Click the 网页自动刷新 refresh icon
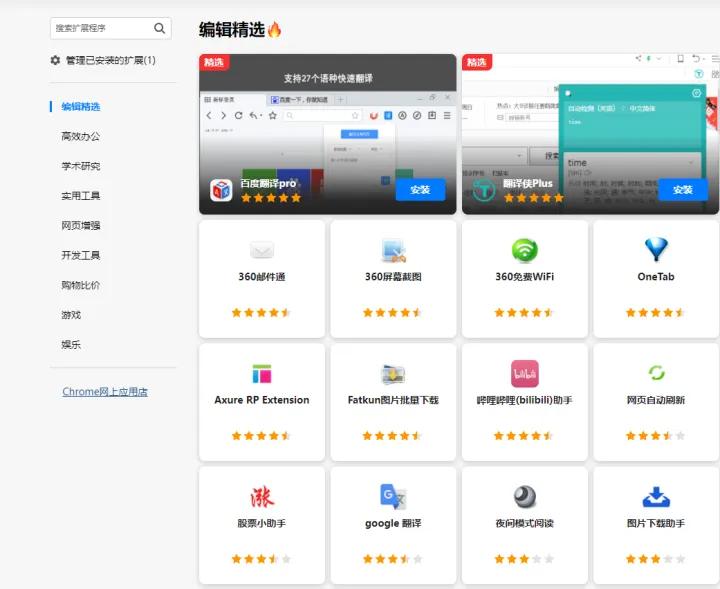This screenshot has width=720, height=589. tap(656, 373)
